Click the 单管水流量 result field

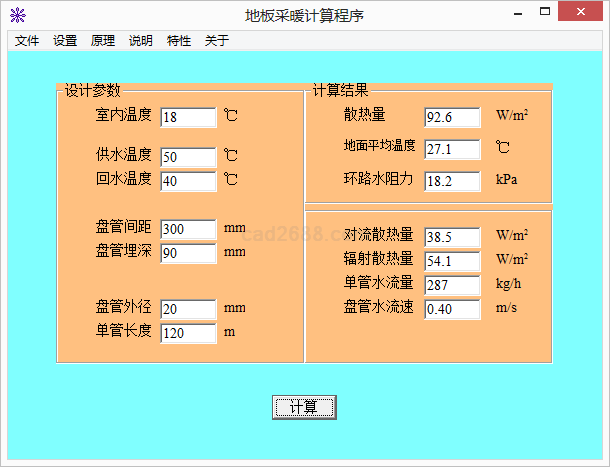pos(452,285)
